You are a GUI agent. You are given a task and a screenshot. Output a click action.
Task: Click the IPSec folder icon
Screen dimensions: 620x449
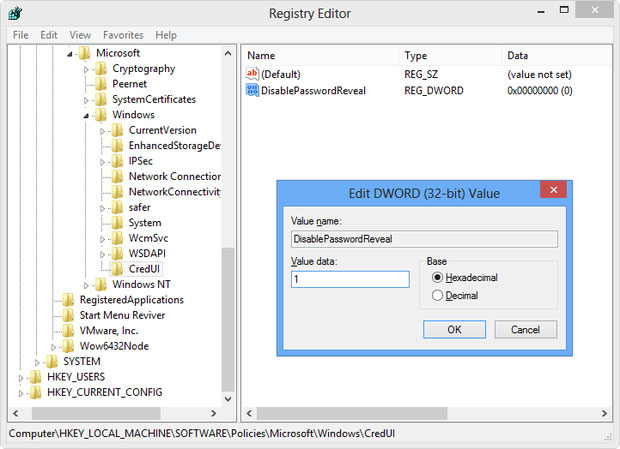pyautogui.click(x=117, y=161)
